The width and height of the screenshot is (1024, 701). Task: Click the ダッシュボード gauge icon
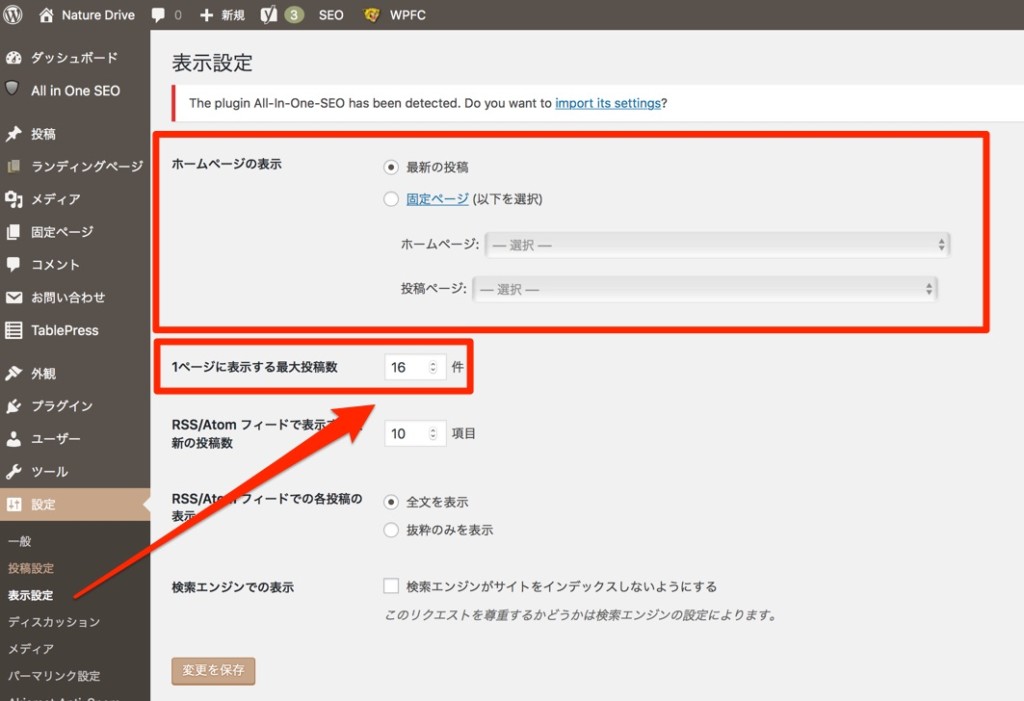click(14, 57)
